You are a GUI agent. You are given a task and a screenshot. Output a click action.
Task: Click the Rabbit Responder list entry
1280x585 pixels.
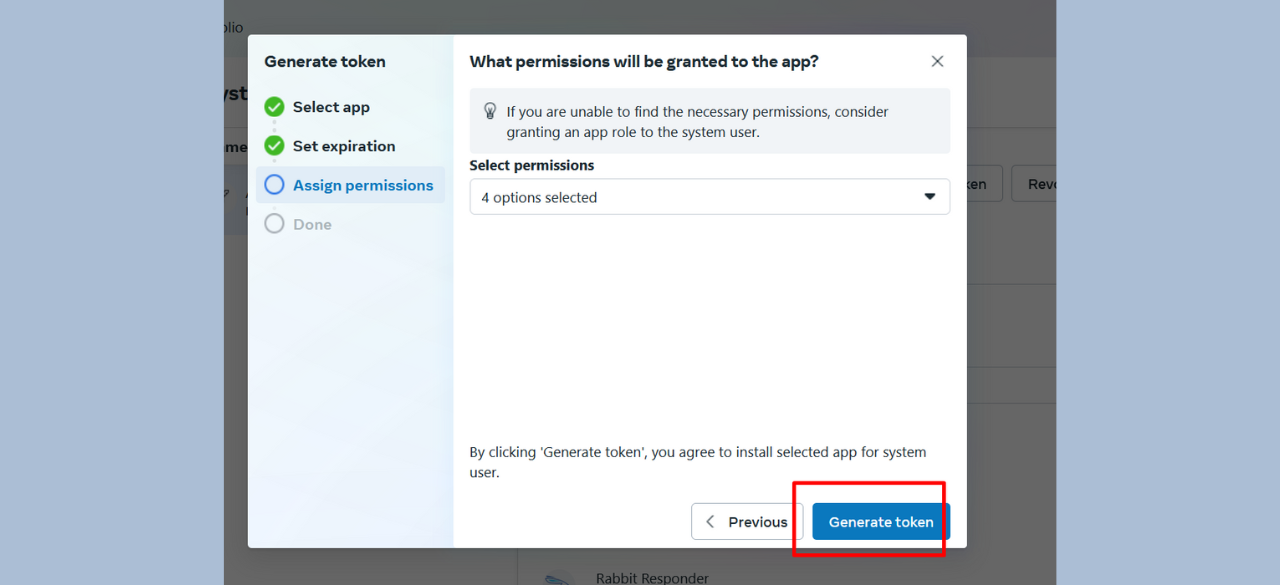point(652,578)
